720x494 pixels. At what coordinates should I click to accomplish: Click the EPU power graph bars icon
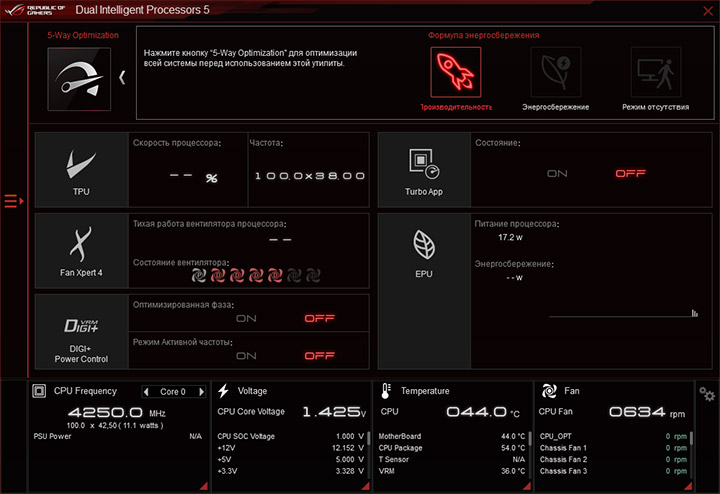(695, 313)
